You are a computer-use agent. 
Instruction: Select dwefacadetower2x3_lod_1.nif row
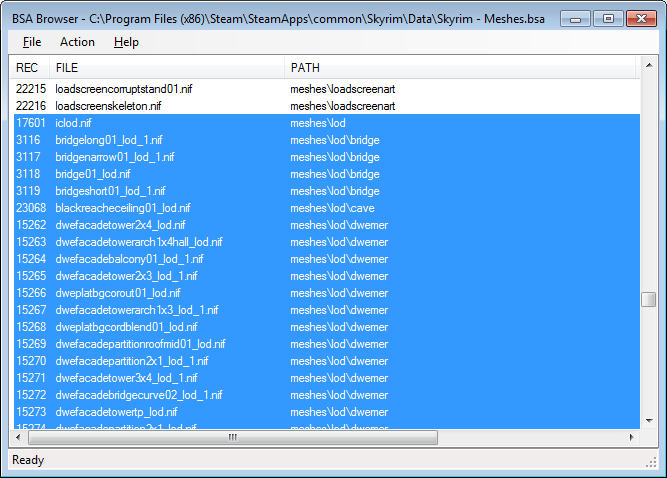(x=327, y=276)
